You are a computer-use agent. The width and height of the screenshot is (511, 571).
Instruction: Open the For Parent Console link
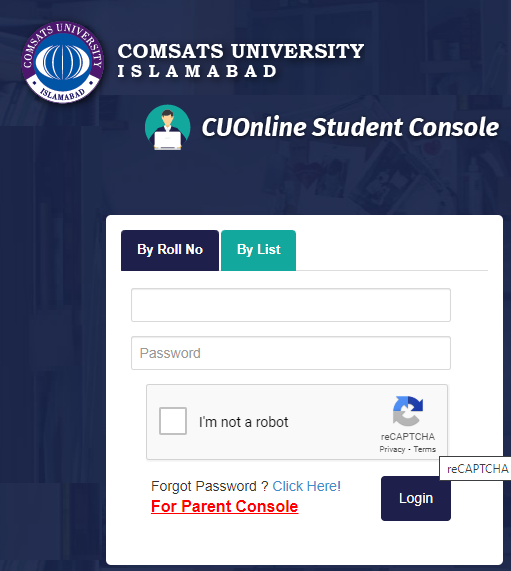pos(224,506)
